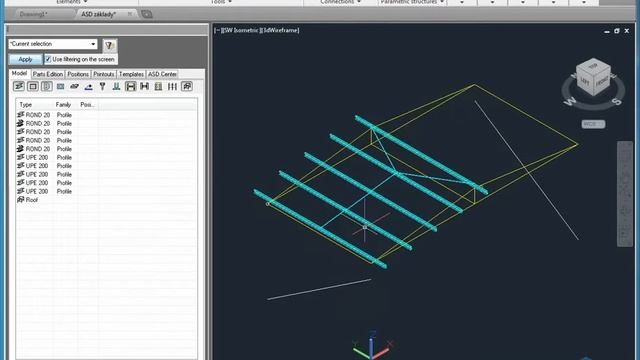Select the Roof row in the list
Image resolution: width=640 pixels, height=360 pixels.
pyautogui.click(x=106, y=200)
